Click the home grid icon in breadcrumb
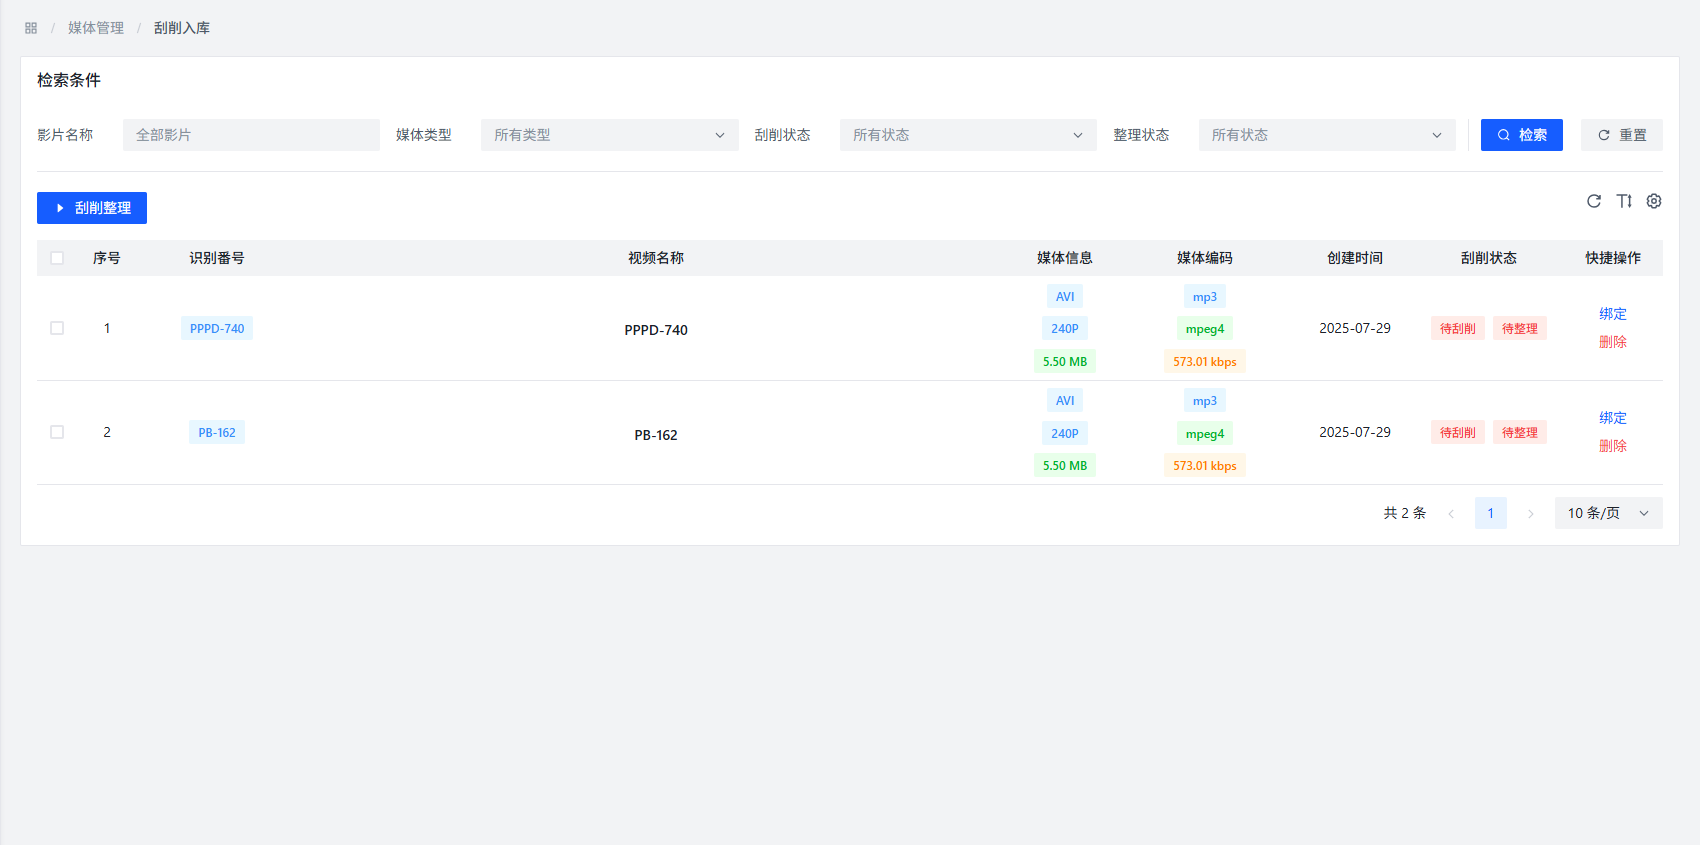The image size is (1700, 845). click(31, 28)
